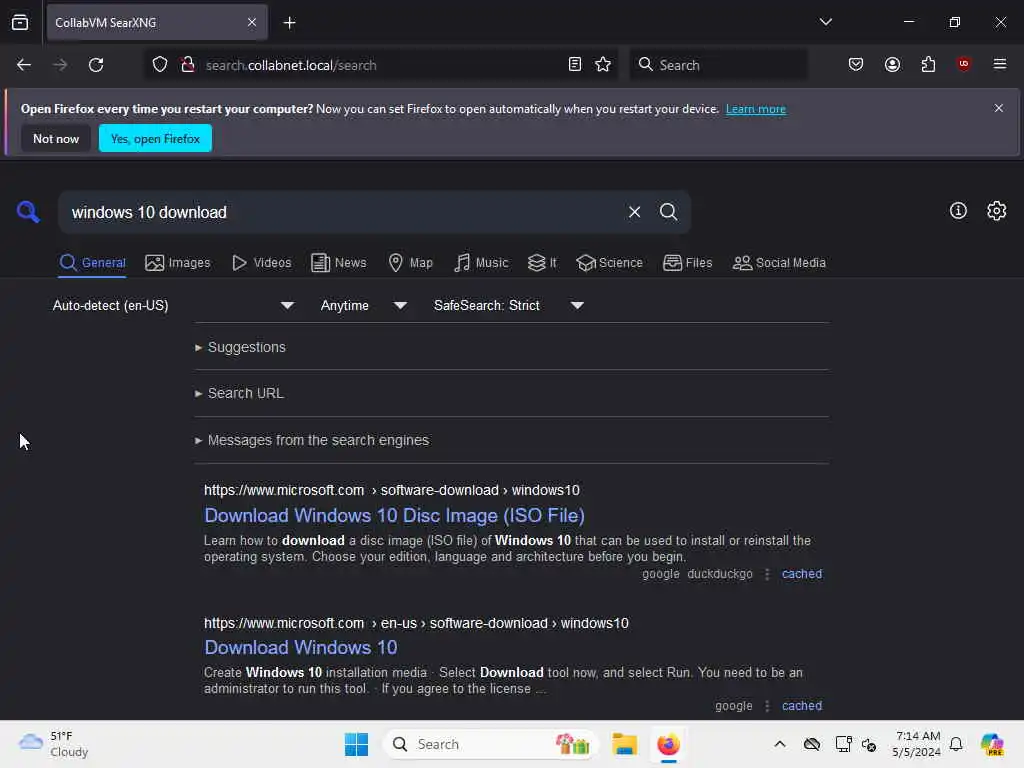Image resolution: width=1024 pixels, height=768 pixels.
Task: Switch to the Music category tab
Action: point(481,263)
